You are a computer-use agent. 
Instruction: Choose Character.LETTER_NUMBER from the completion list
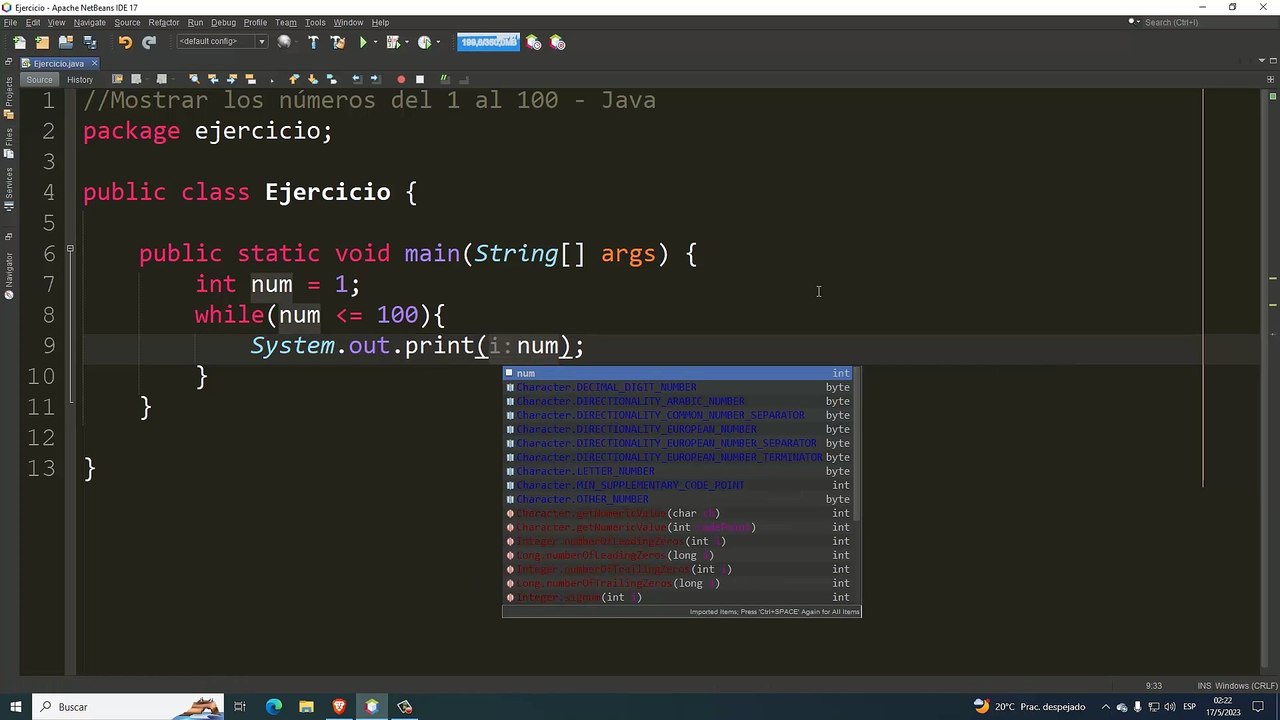click(680, 471)
